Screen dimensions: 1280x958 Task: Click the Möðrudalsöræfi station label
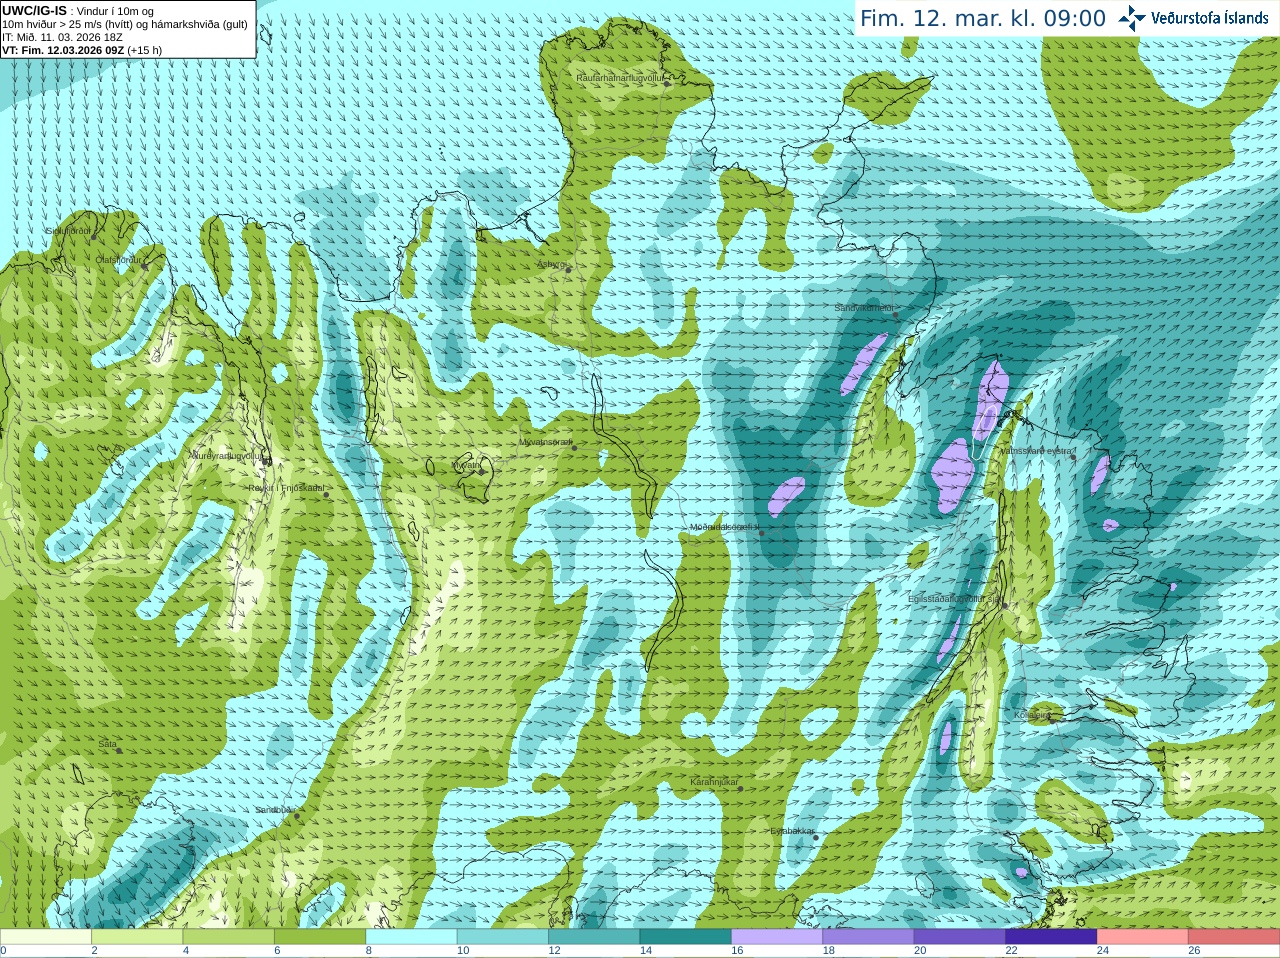(725, 527)
